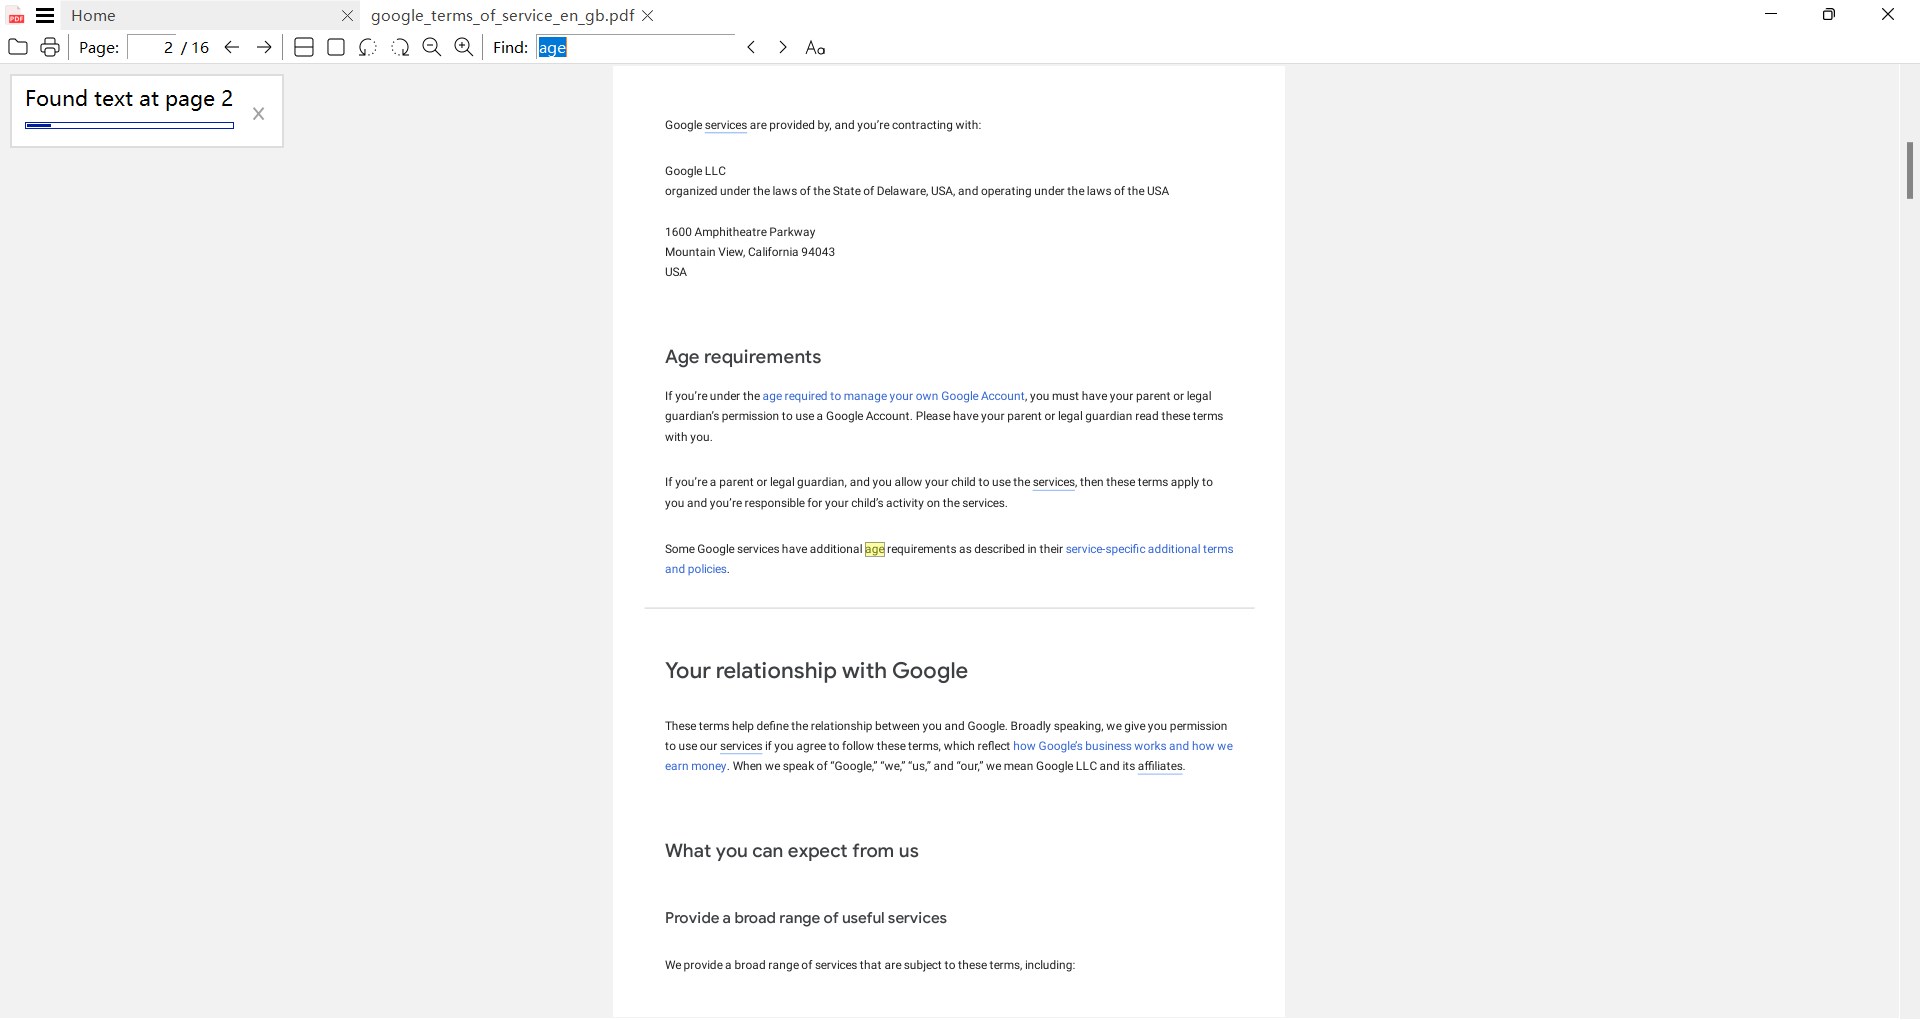Viewport: 1920px width, 1020px height.
Task: Open 'service-specific additional terms' link
Action: point(1149,549)
